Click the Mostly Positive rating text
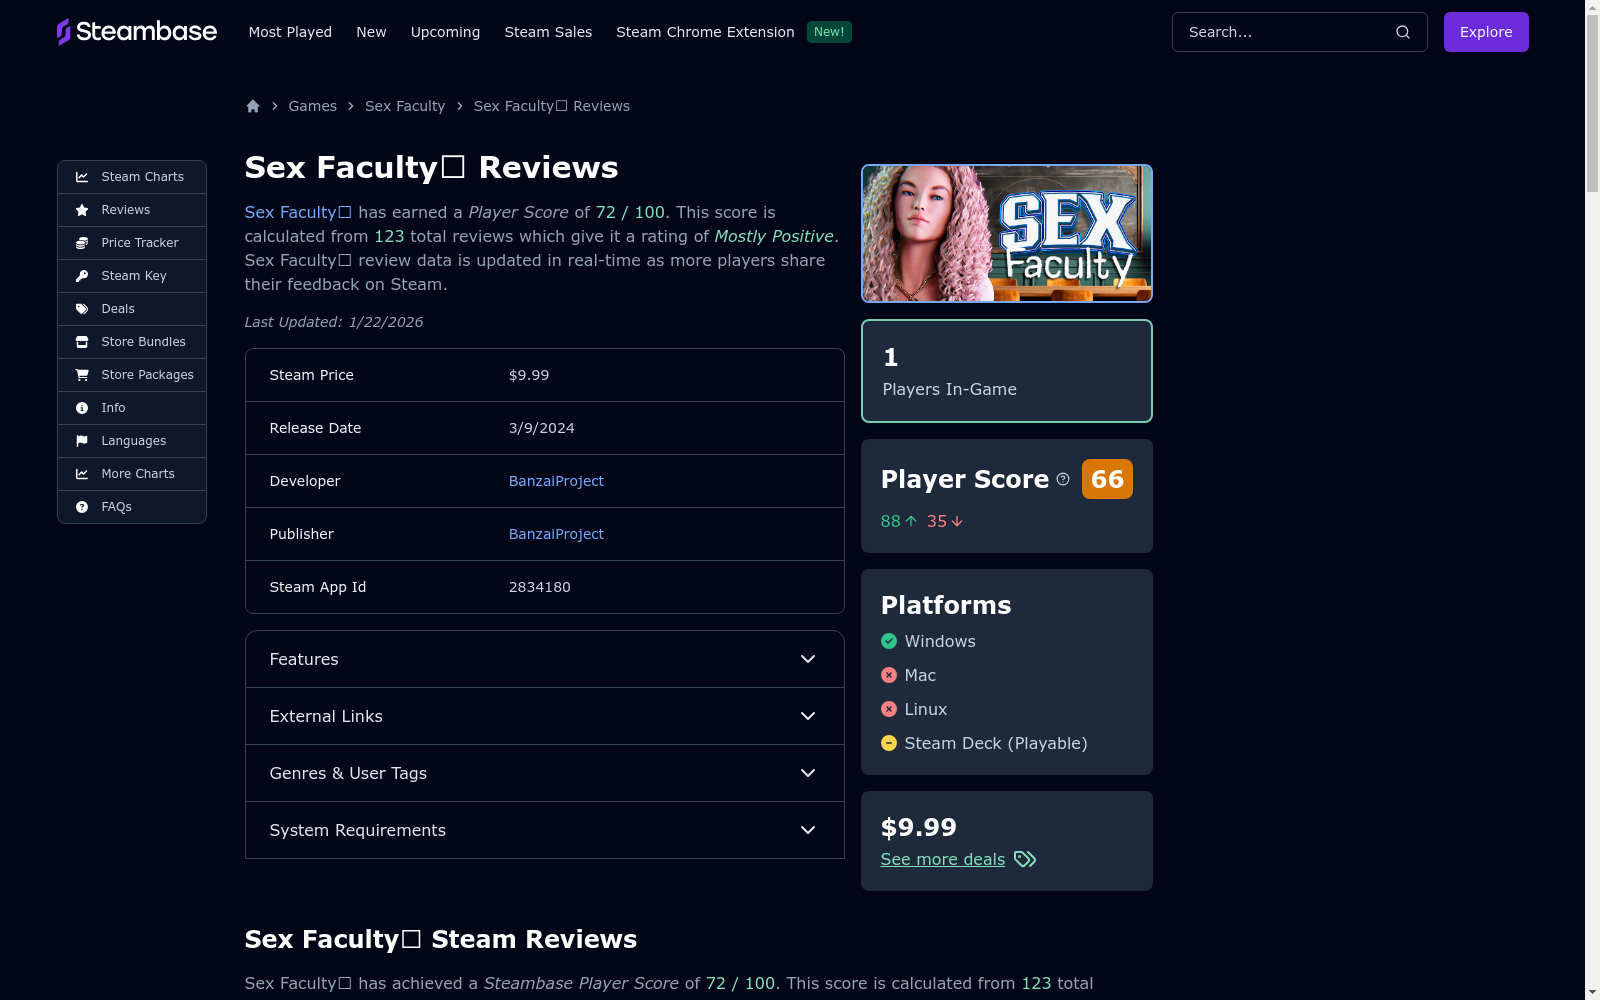 [x=774, y=236]
